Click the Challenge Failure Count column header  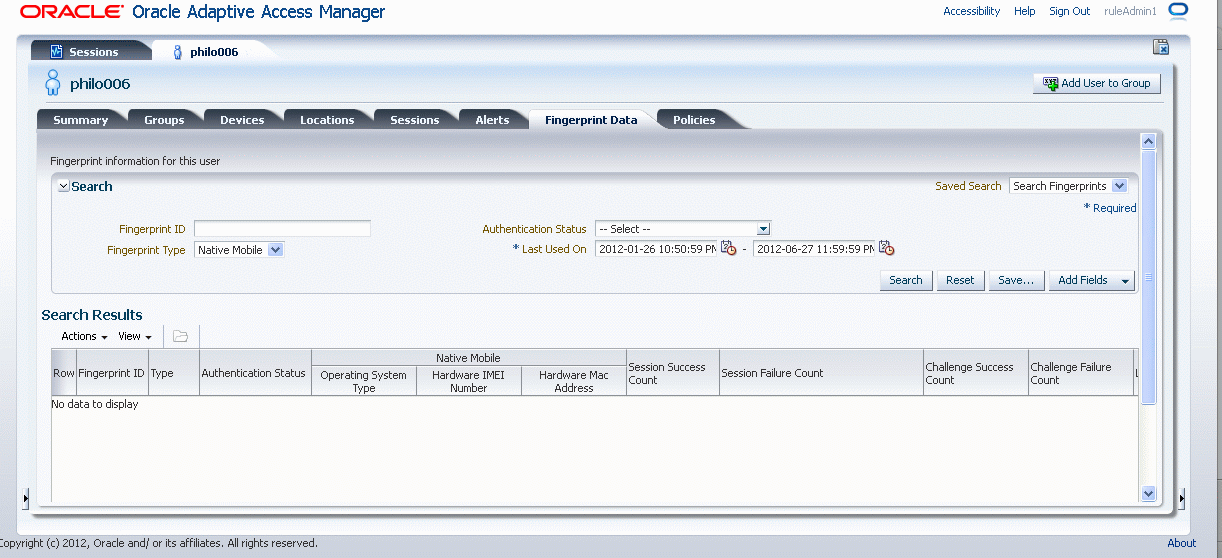pyautogui.click(x=1081, y=373)
